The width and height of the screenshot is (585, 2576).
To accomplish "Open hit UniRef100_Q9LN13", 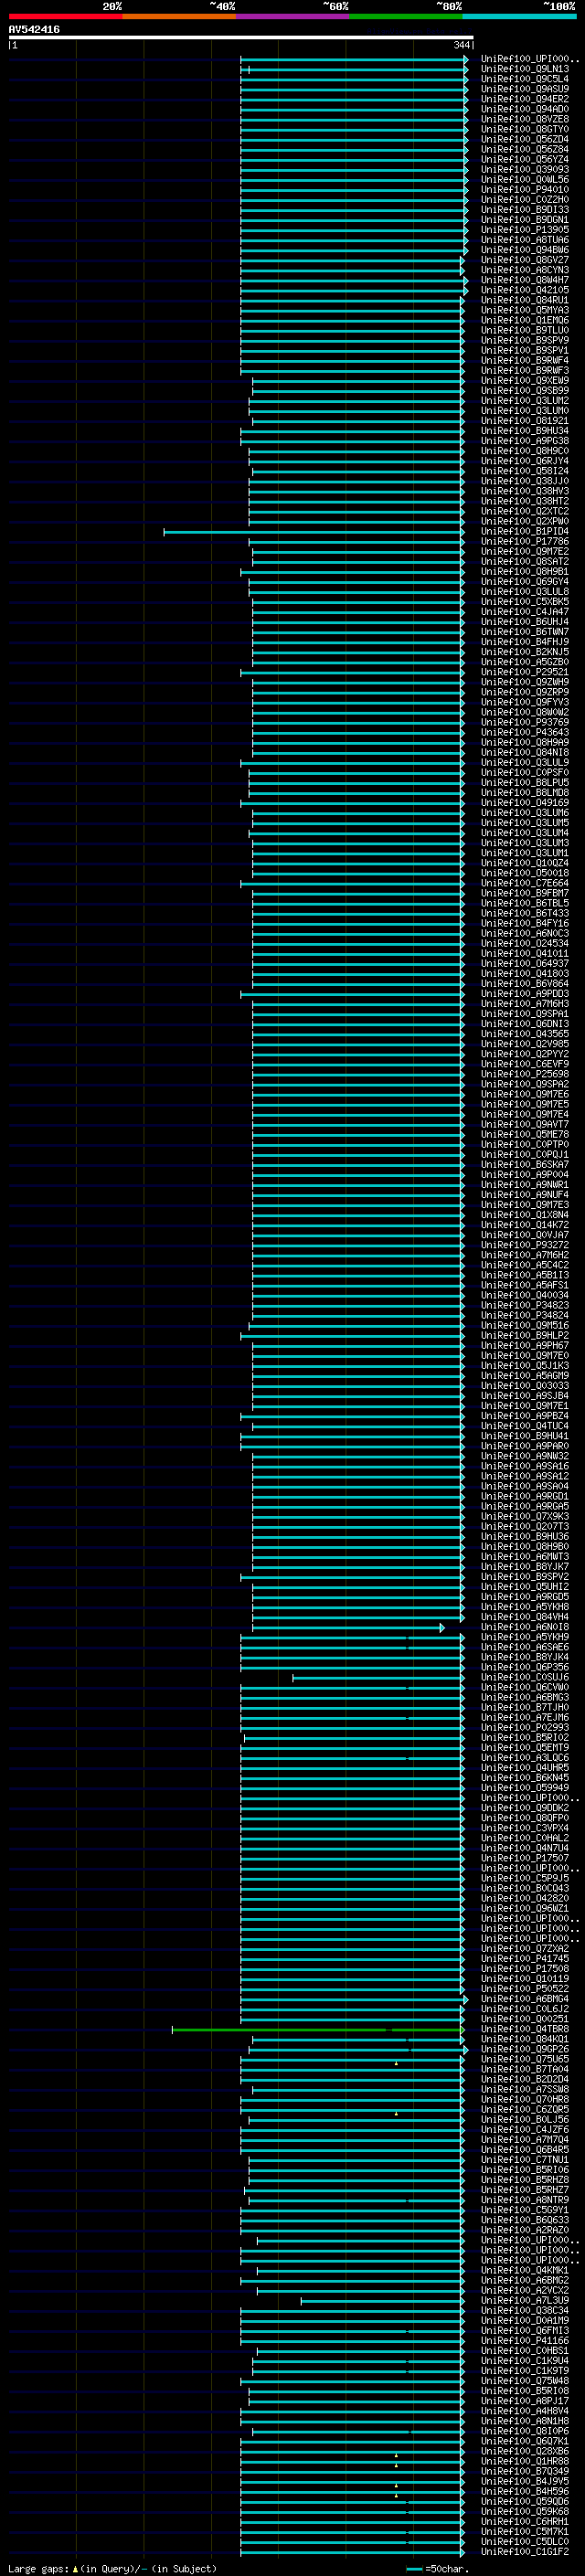I will pyautogui.click(x=524, y=69).
